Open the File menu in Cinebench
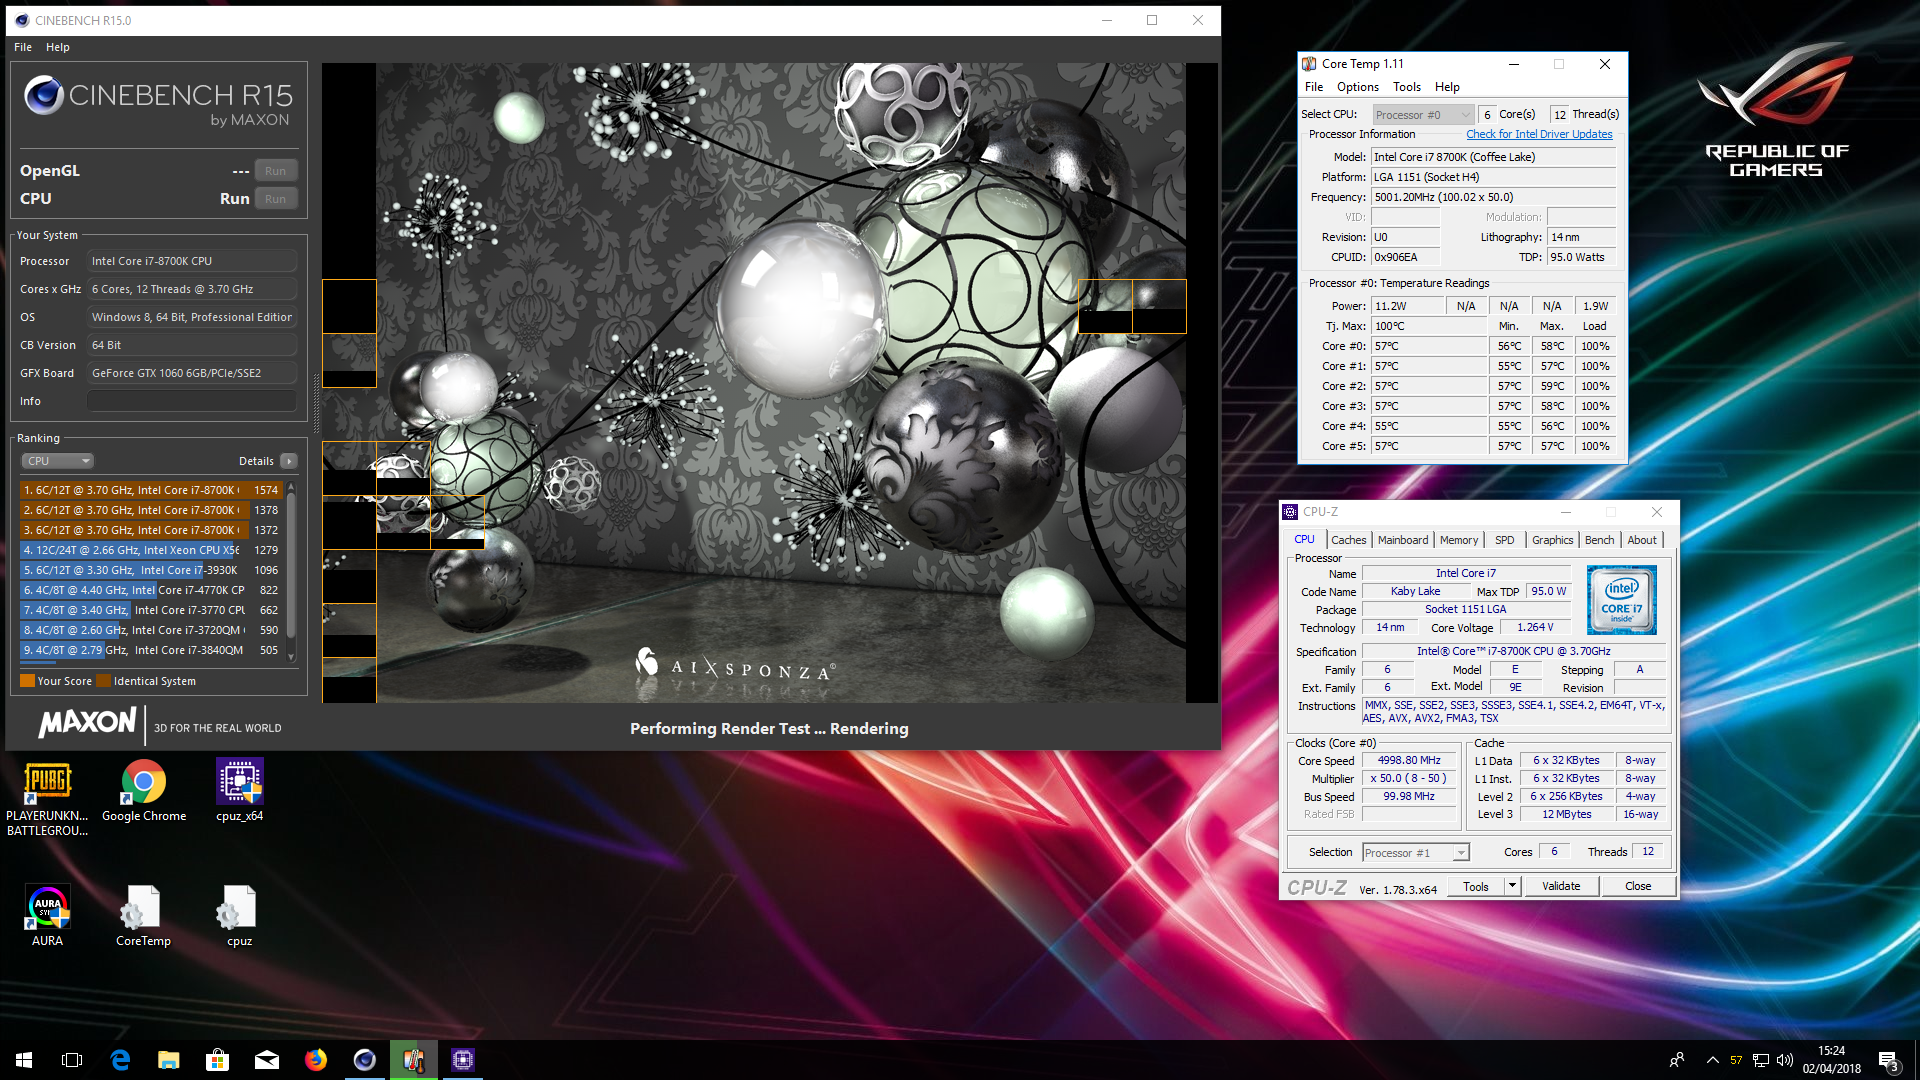This screenshot has height=1080, width=1920. (23, 47)
